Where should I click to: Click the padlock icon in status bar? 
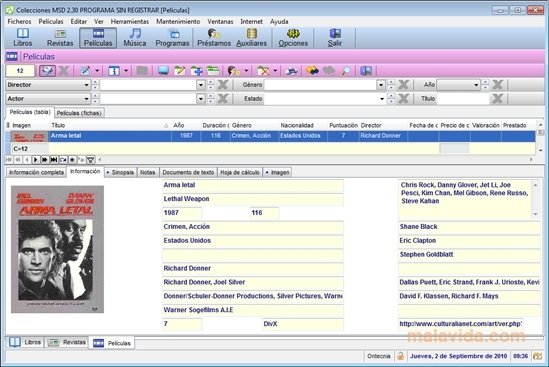(400, 356)
